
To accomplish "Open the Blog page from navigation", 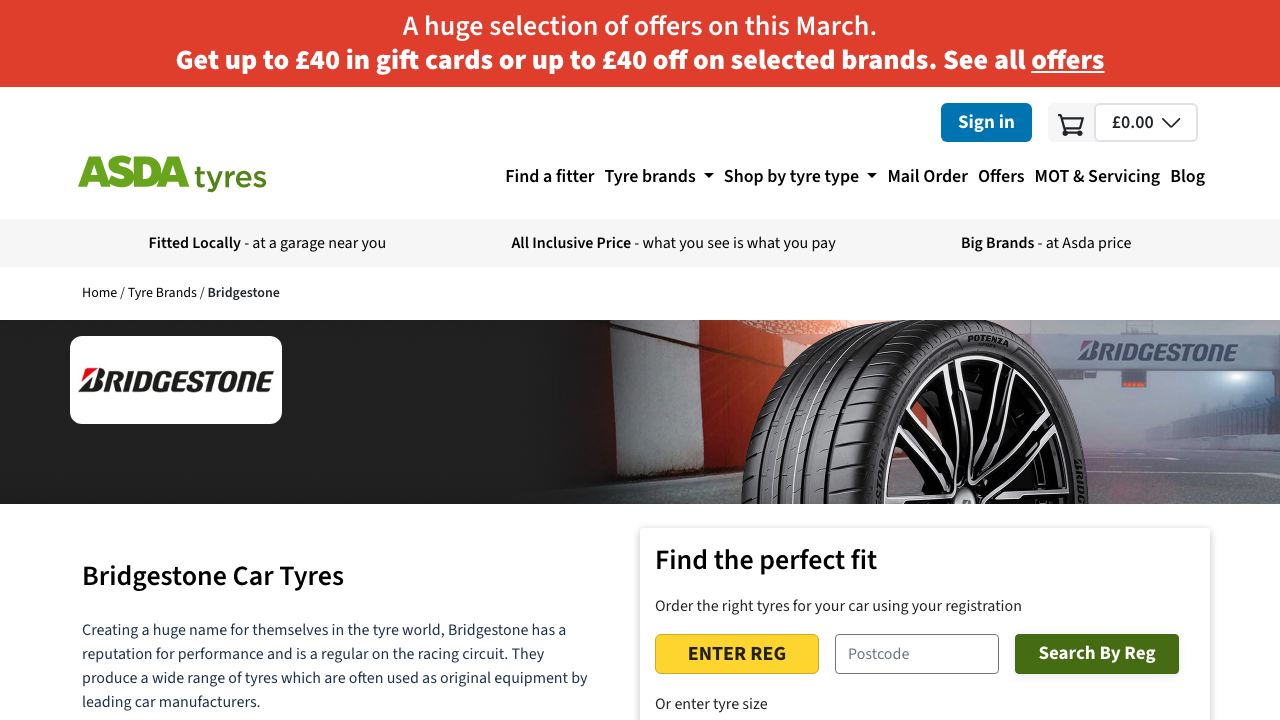I will tap(1187, 175).
